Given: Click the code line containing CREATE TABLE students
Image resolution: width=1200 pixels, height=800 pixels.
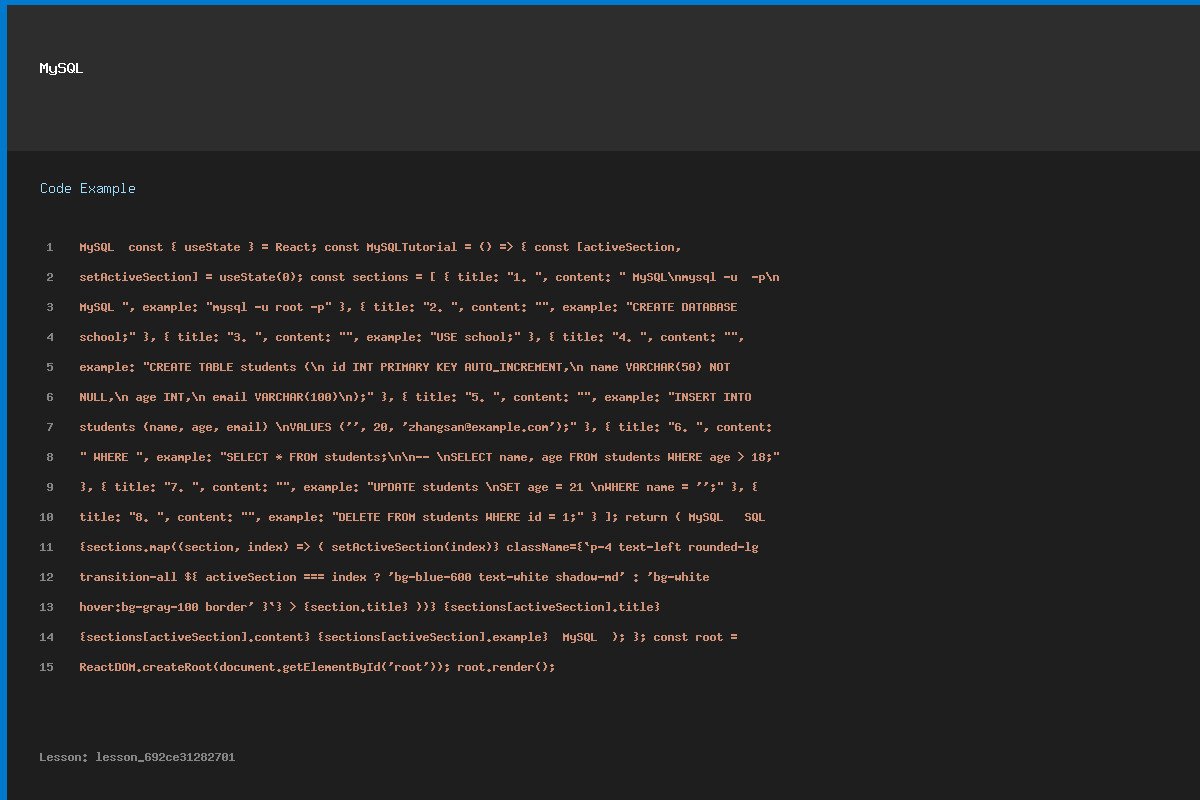Looking at the screenshot, I should pyautogui.click(x=411, y=367).
